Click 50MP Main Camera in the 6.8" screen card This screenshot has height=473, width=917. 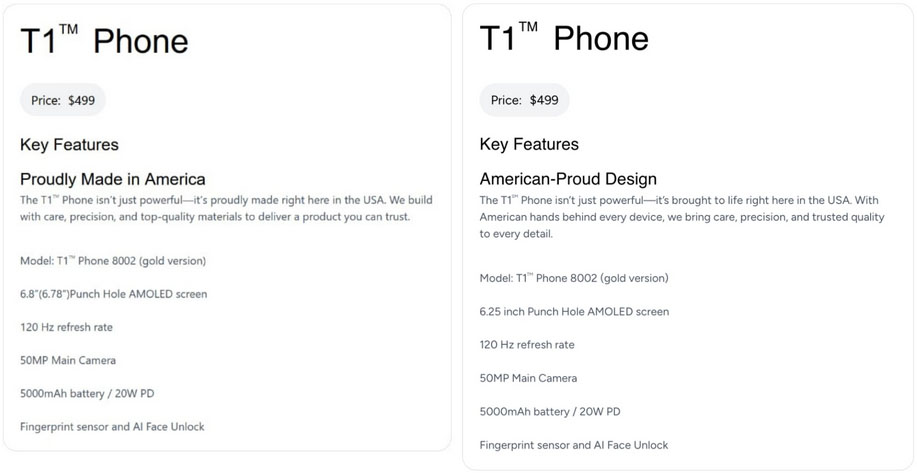click(x=68, y=360)
